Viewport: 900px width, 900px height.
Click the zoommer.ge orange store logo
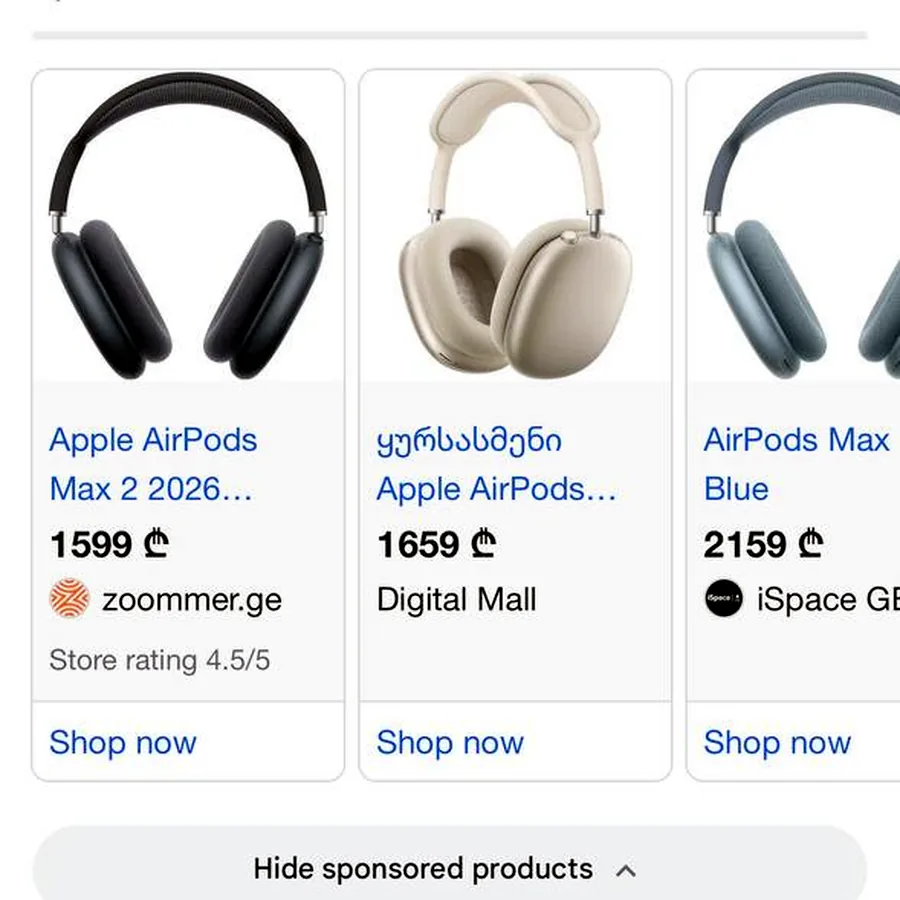(69, 598)
